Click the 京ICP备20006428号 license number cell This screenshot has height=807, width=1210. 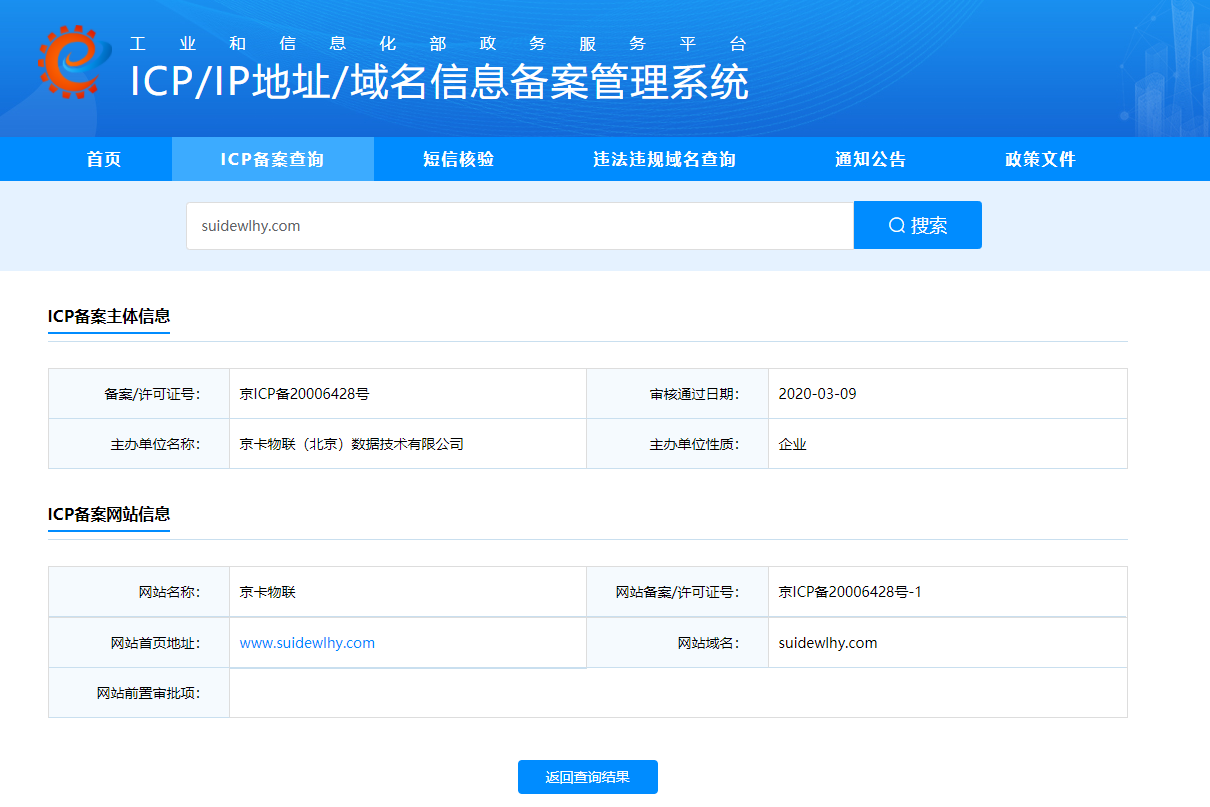click(x=304, y=394)
